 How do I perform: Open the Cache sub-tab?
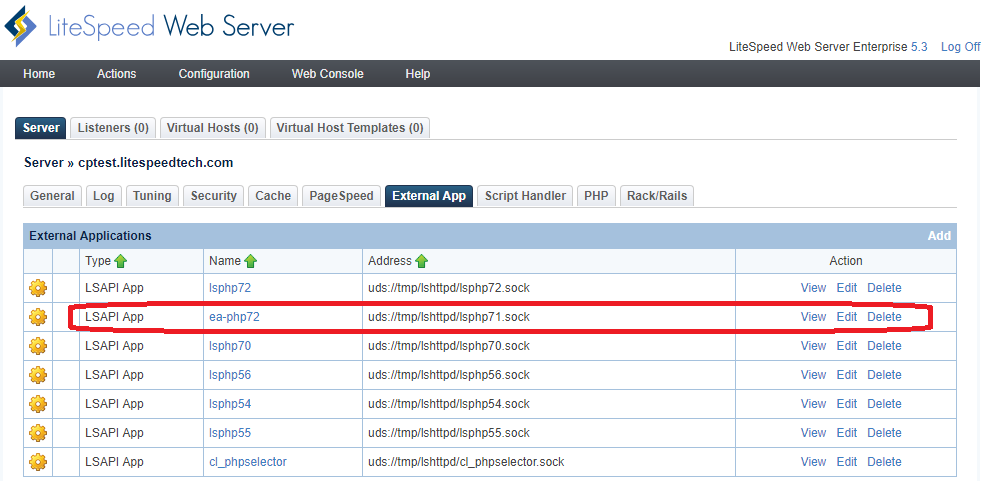click(273, 196)
